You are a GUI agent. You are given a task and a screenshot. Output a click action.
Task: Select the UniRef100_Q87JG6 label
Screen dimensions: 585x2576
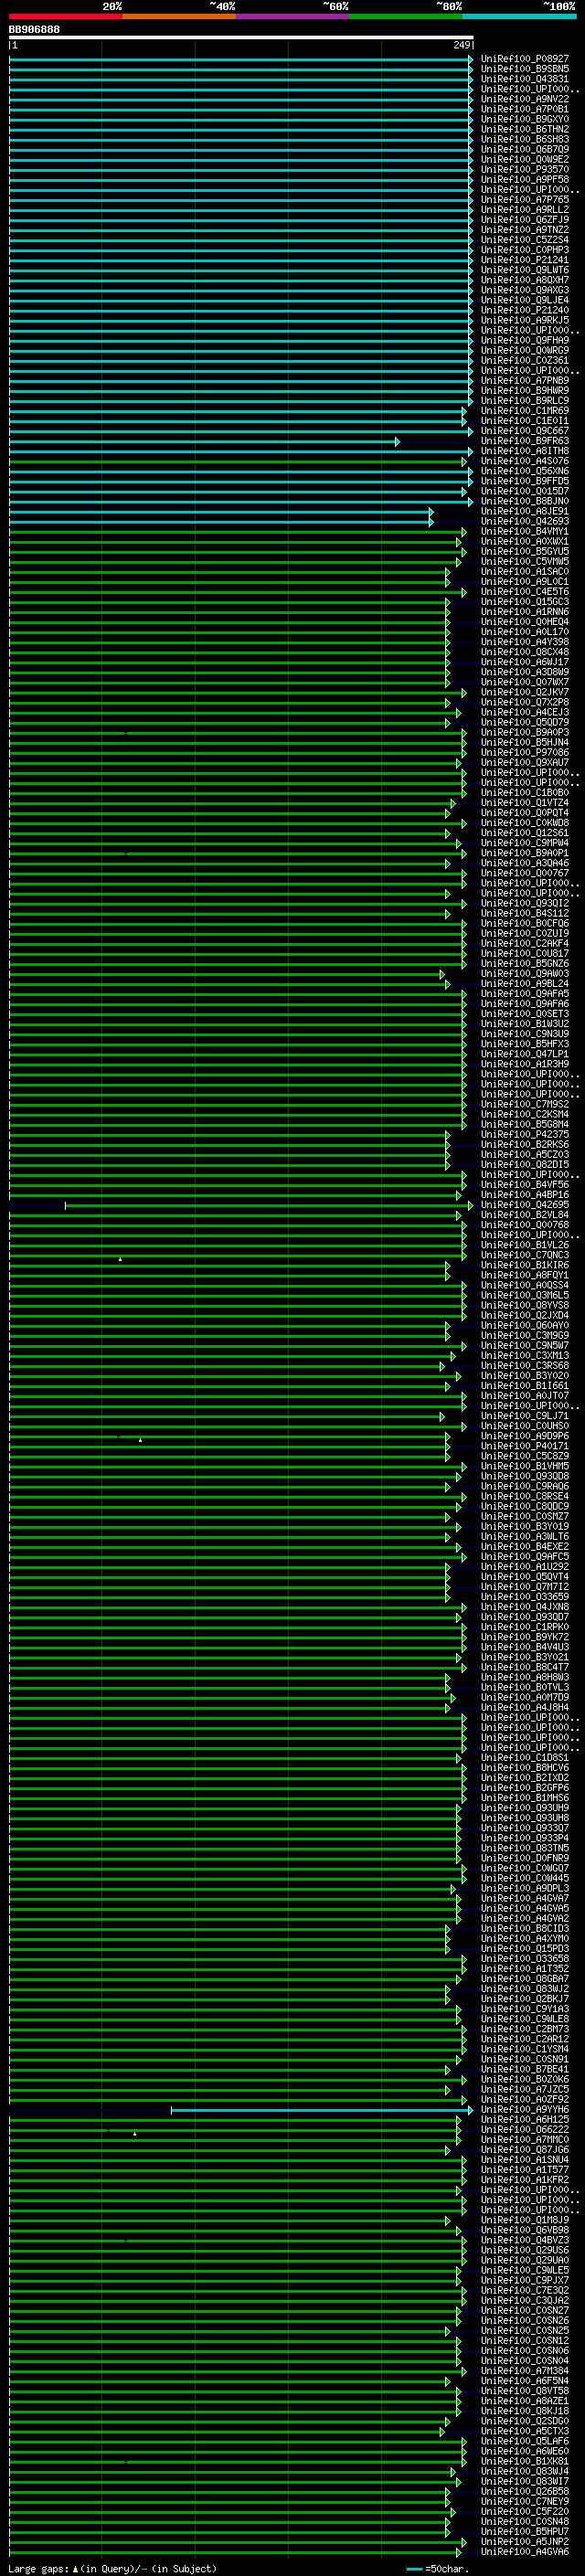click(525, 2150)
